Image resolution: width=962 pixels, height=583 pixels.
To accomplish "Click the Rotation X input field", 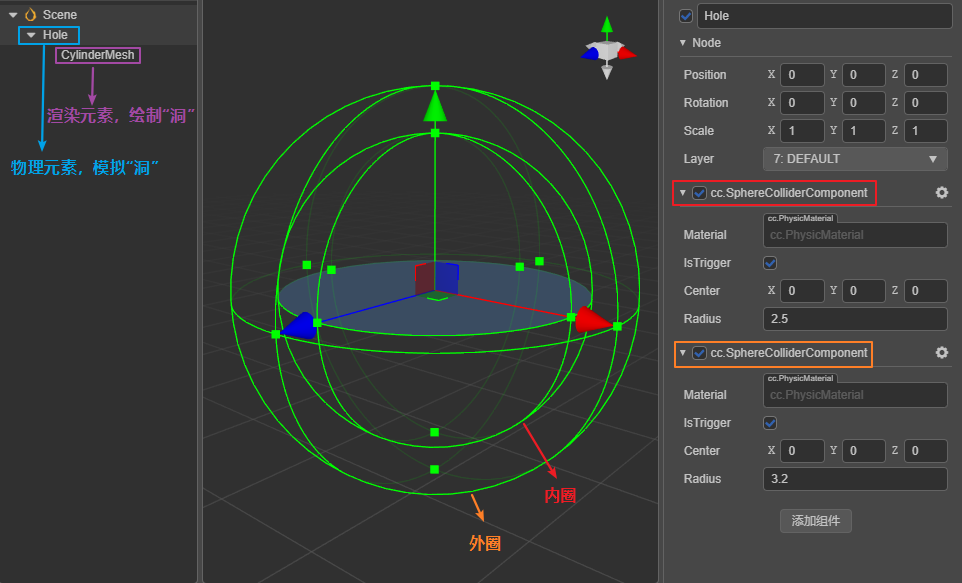I will click(x=802, y=102).
